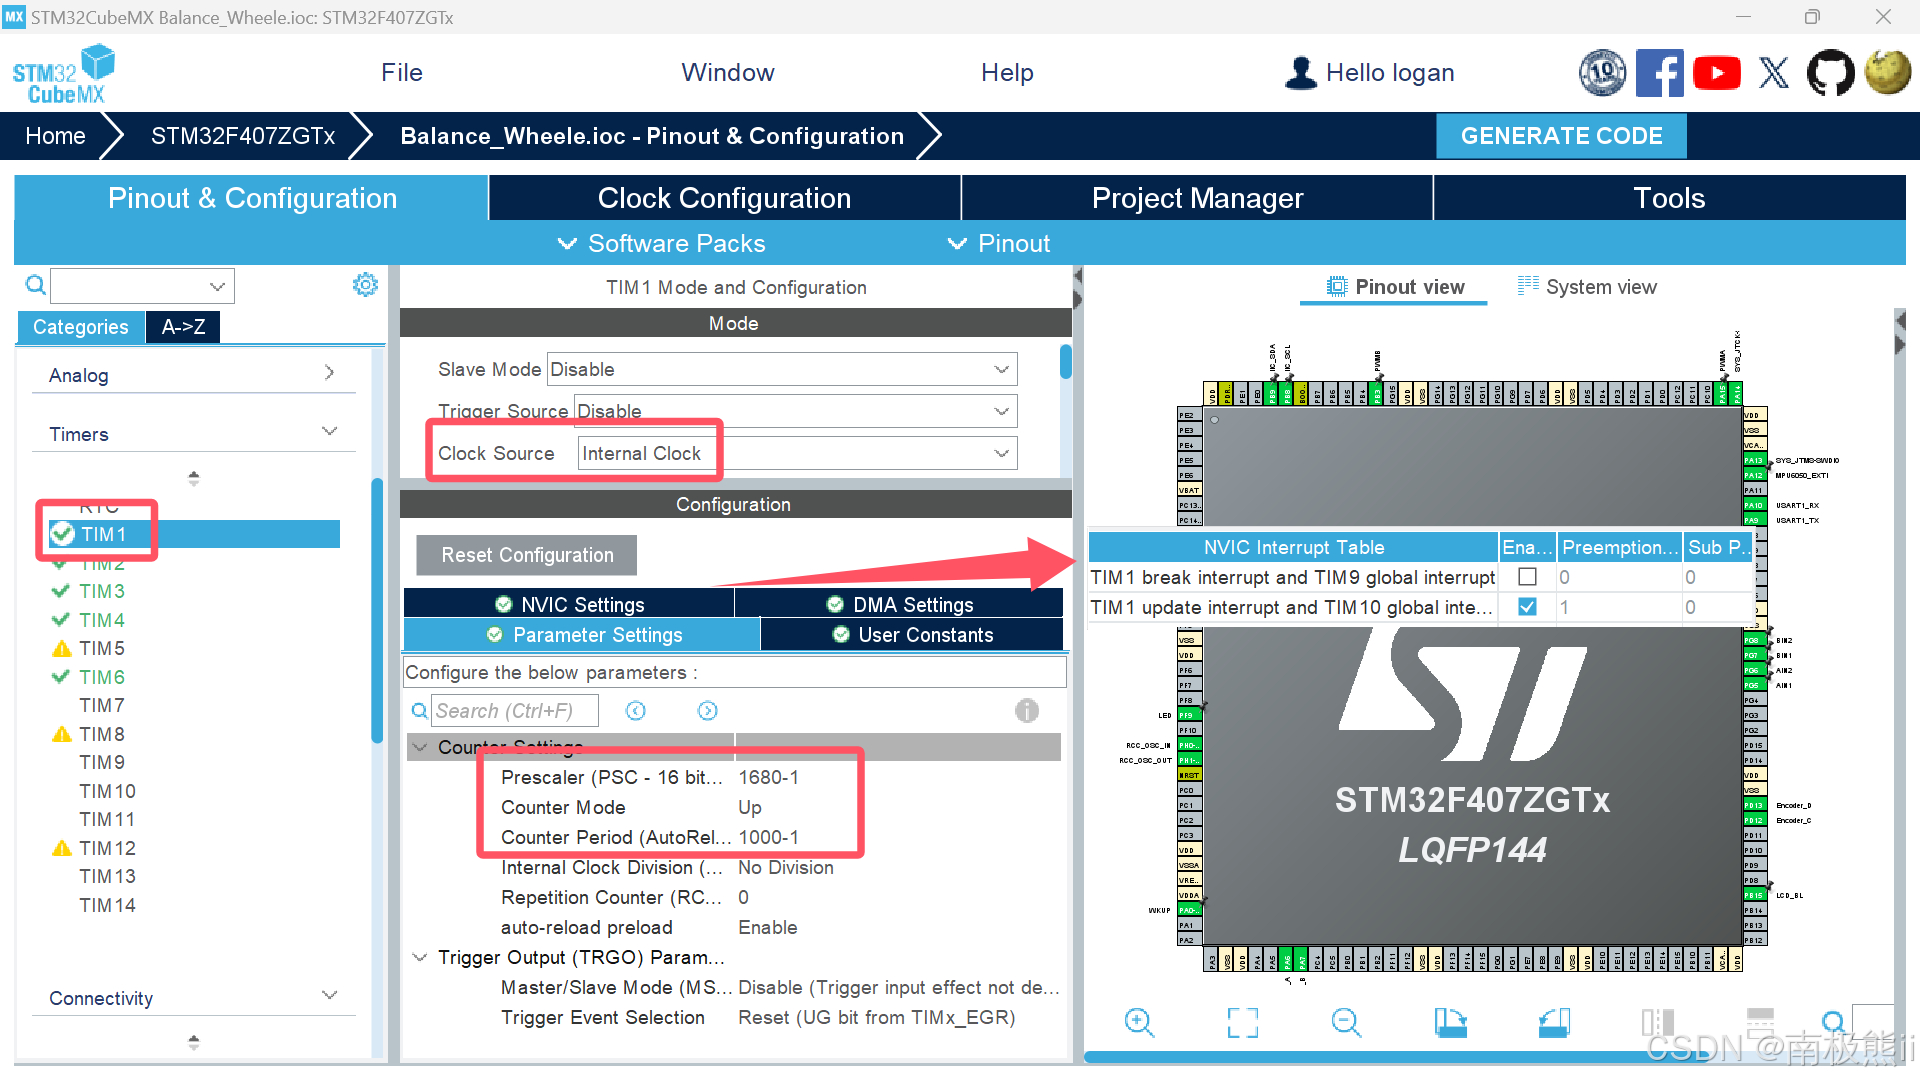
Task: Toggle horizontal split view icon
Action: (x=1760, y=1022)
